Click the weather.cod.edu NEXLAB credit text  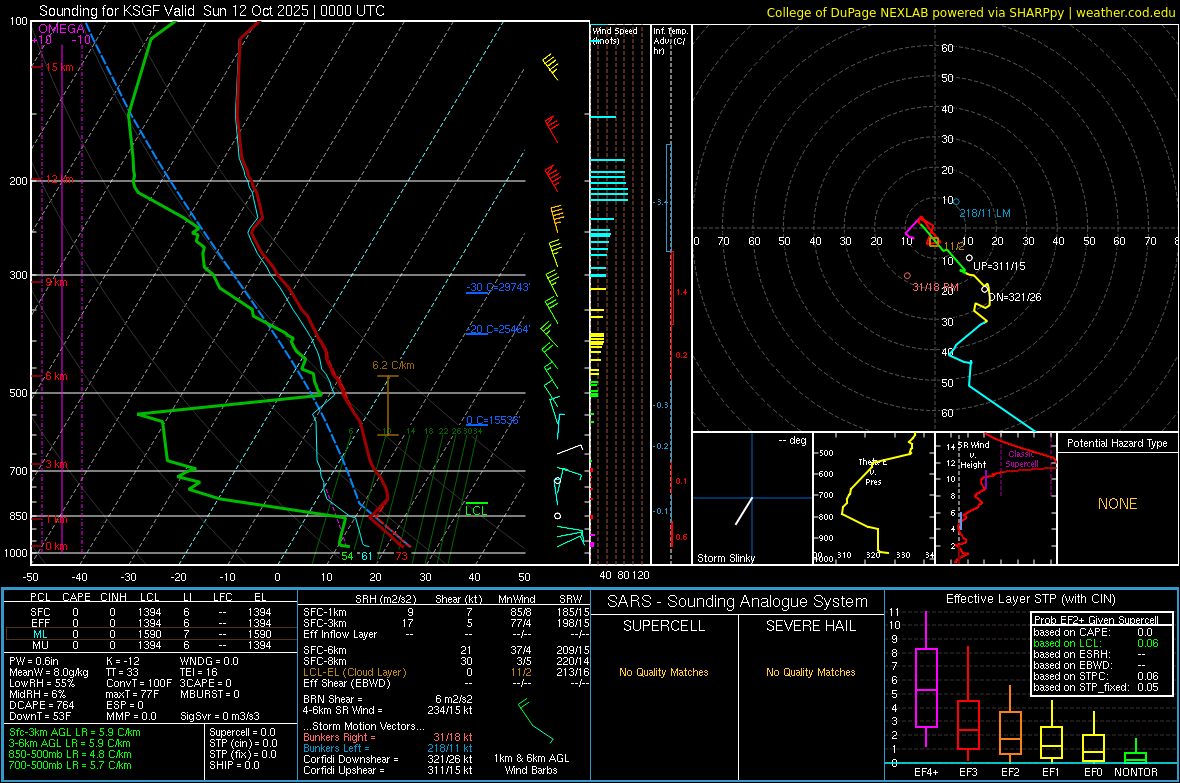click(x=970, y=12)
